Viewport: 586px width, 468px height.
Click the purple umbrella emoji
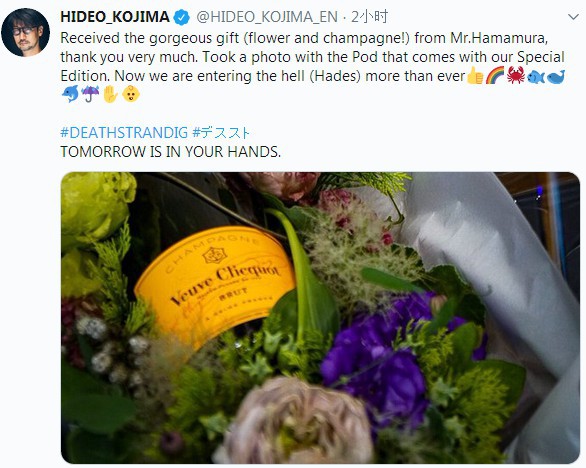(x=90, y=94)
